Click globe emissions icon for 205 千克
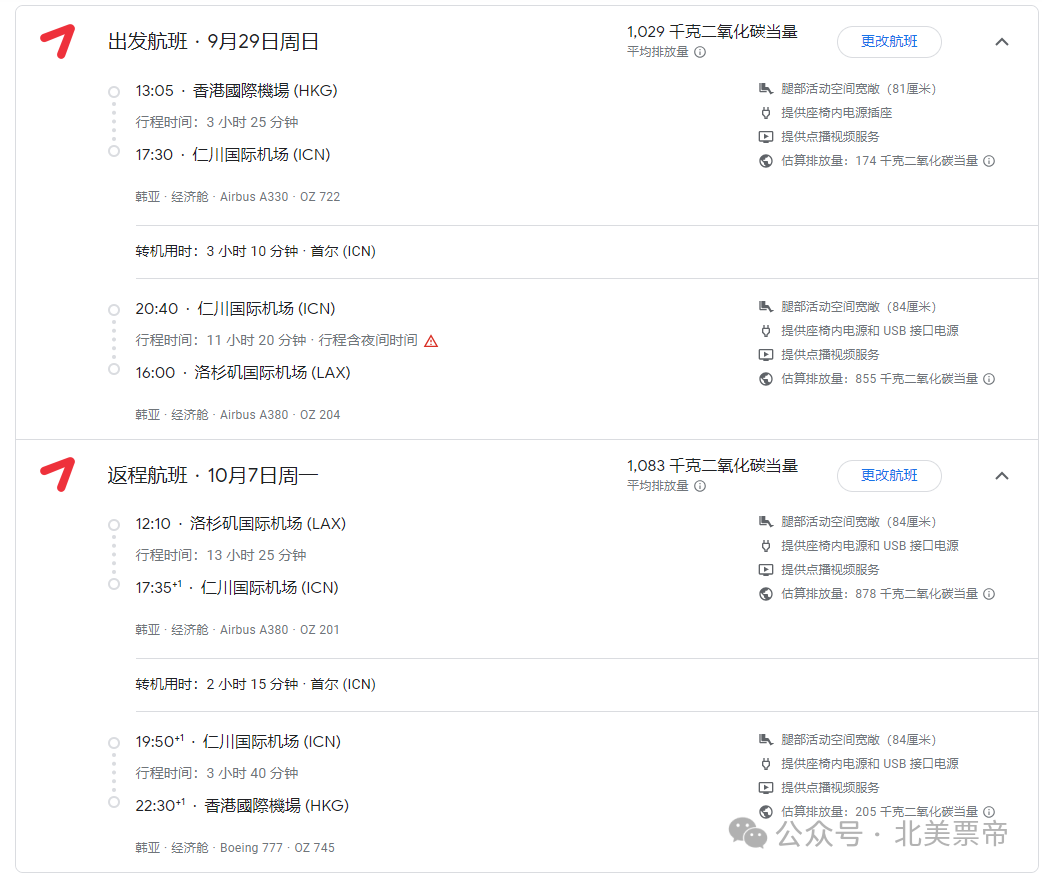The width and height of the screenshot is (1042, 876). coord(766,812)
